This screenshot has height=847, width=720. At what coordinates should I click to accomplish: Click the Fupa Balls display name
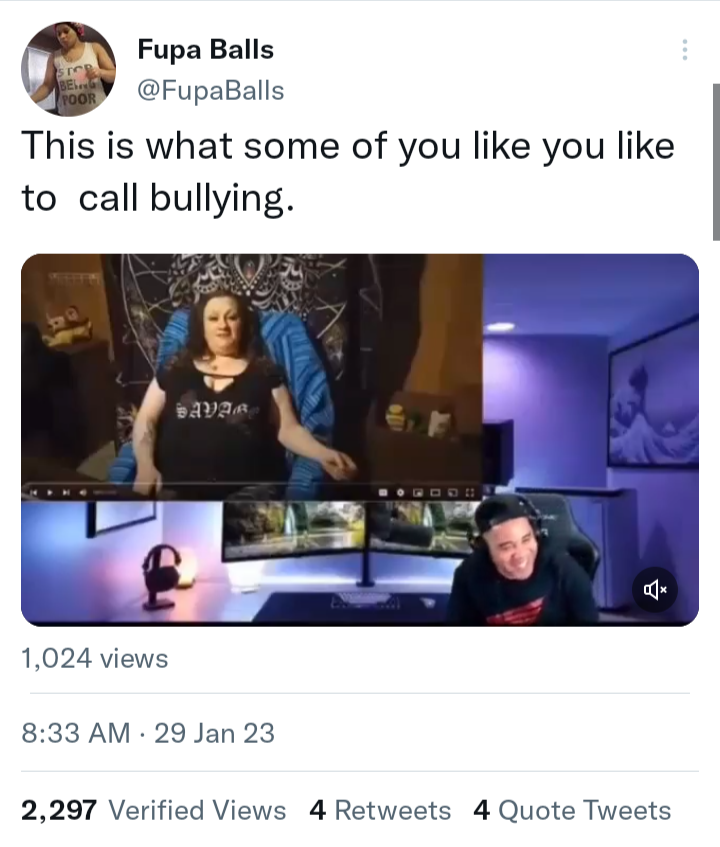(205, 49)
